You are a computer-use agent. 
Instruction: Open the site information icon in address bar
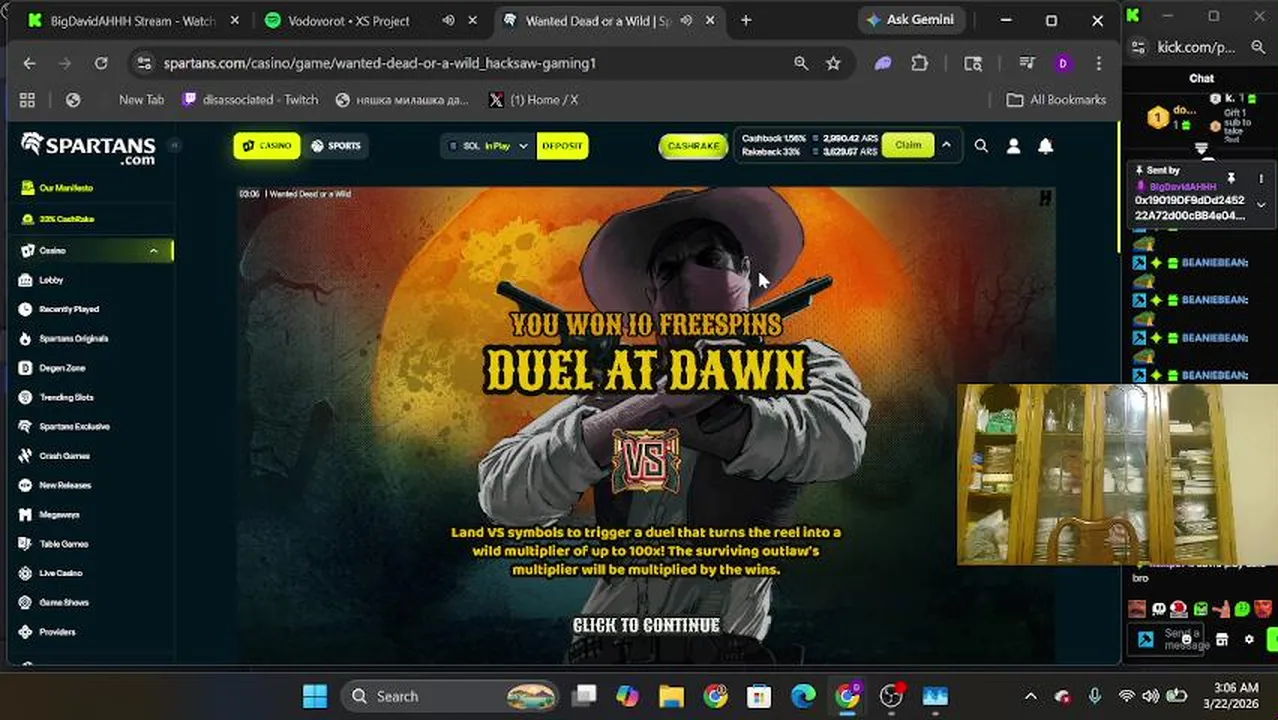coord(144,63)
